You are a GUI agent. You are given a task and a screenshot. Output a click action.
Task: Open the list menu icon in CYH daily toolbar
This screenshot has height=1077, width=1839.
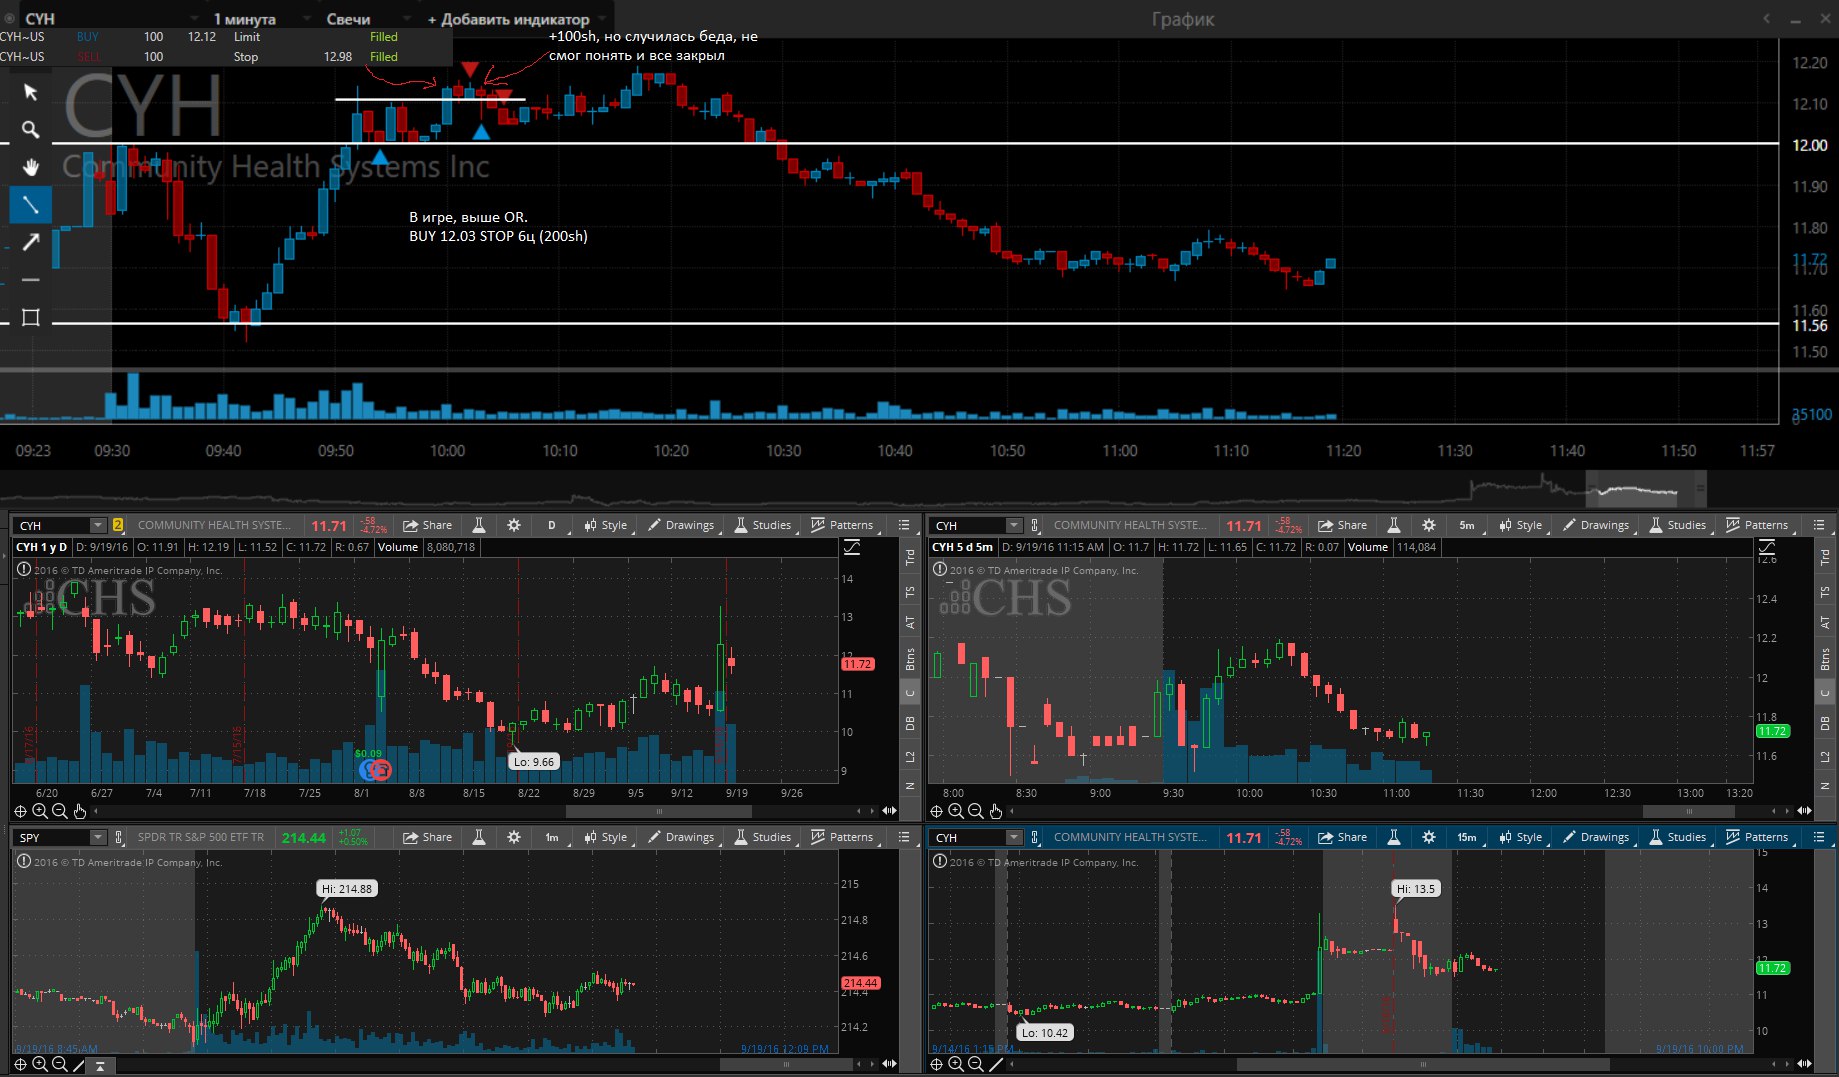pos(904,525)
